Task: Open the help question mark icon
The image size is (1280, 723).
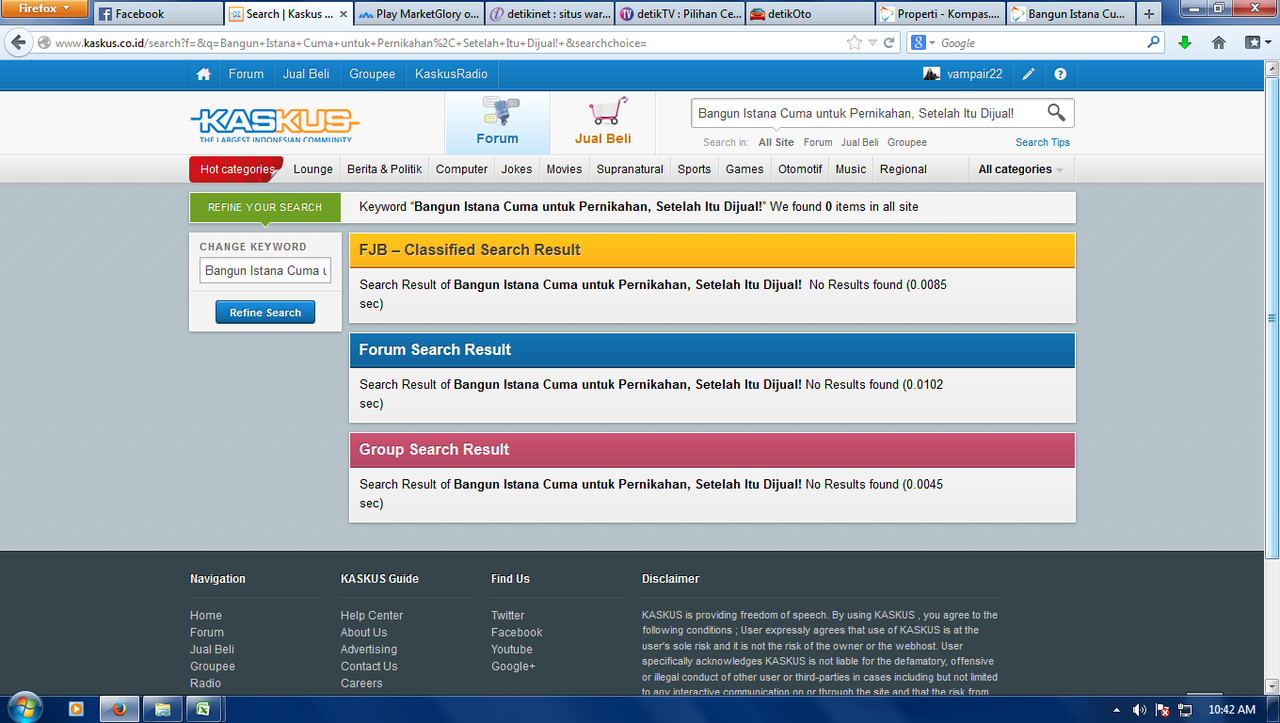Action: (1060, 74)
